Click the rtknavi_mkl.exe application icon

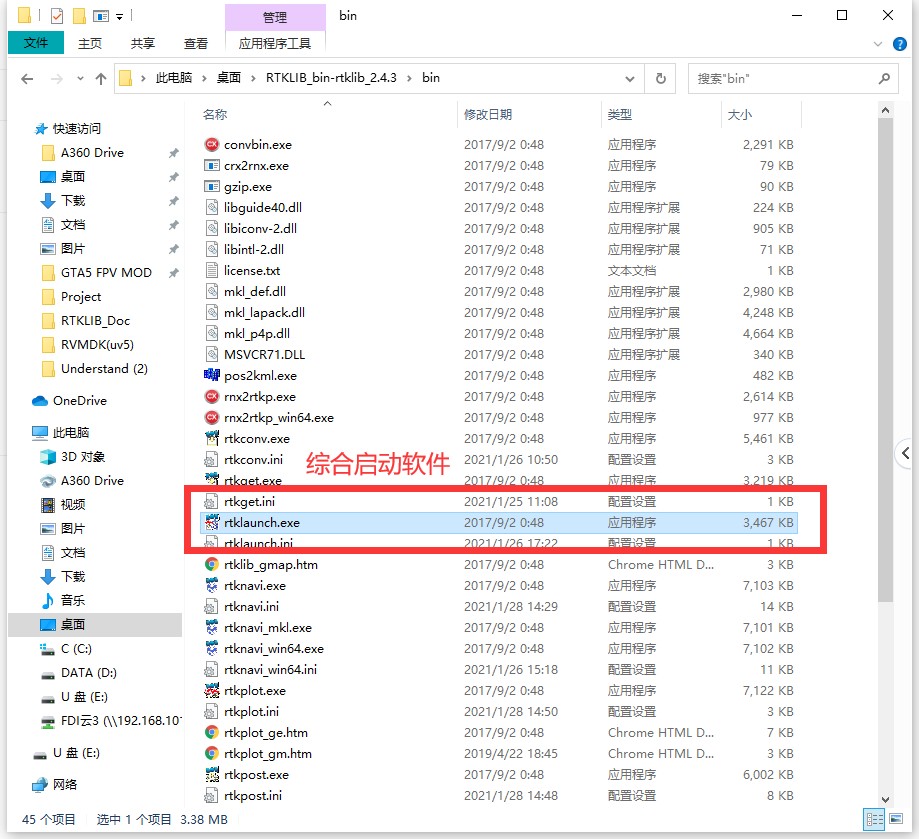tap(212, 627)
